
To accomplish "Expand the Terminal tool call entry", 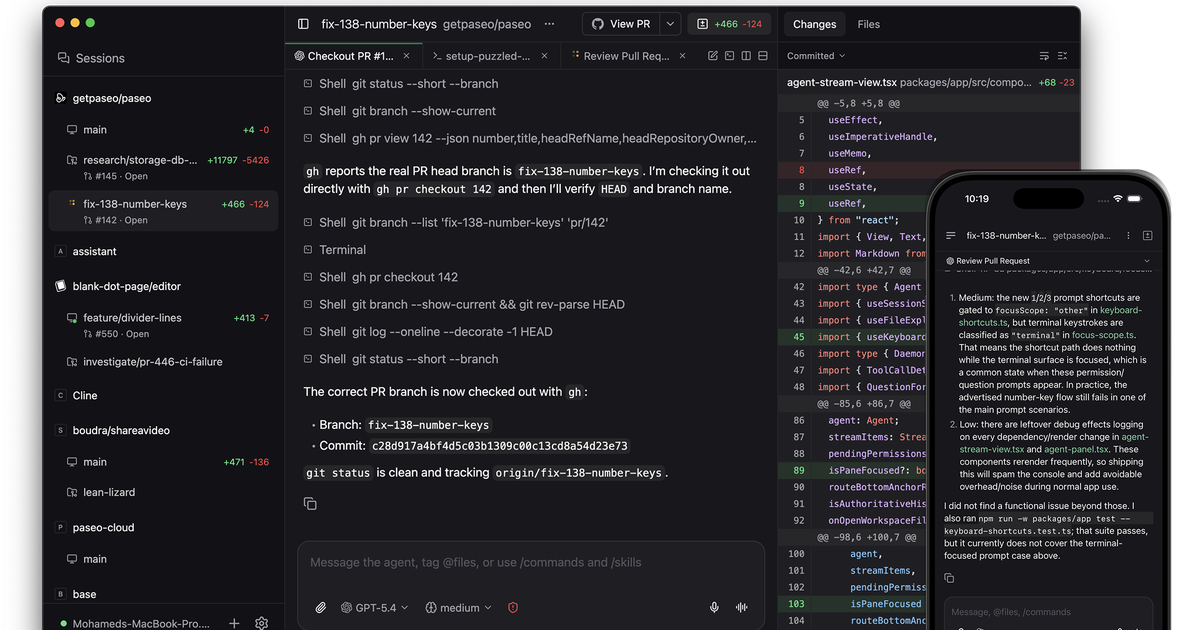I will tap(335, 250).
